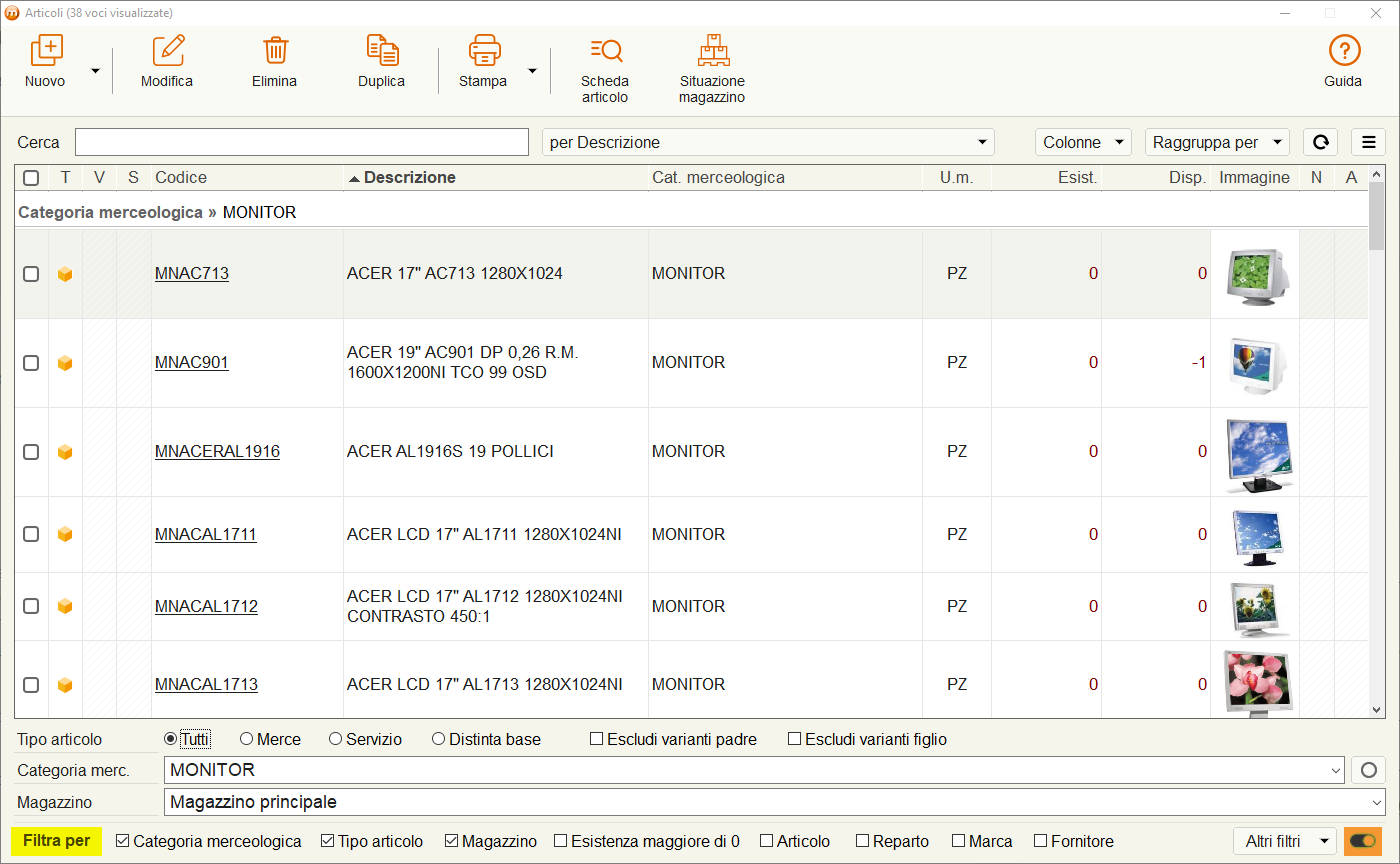This screenshot has height=864, width=1400.
Task: Click the circle button beside Categoria merc.
Action: [x=1368, y=770]
